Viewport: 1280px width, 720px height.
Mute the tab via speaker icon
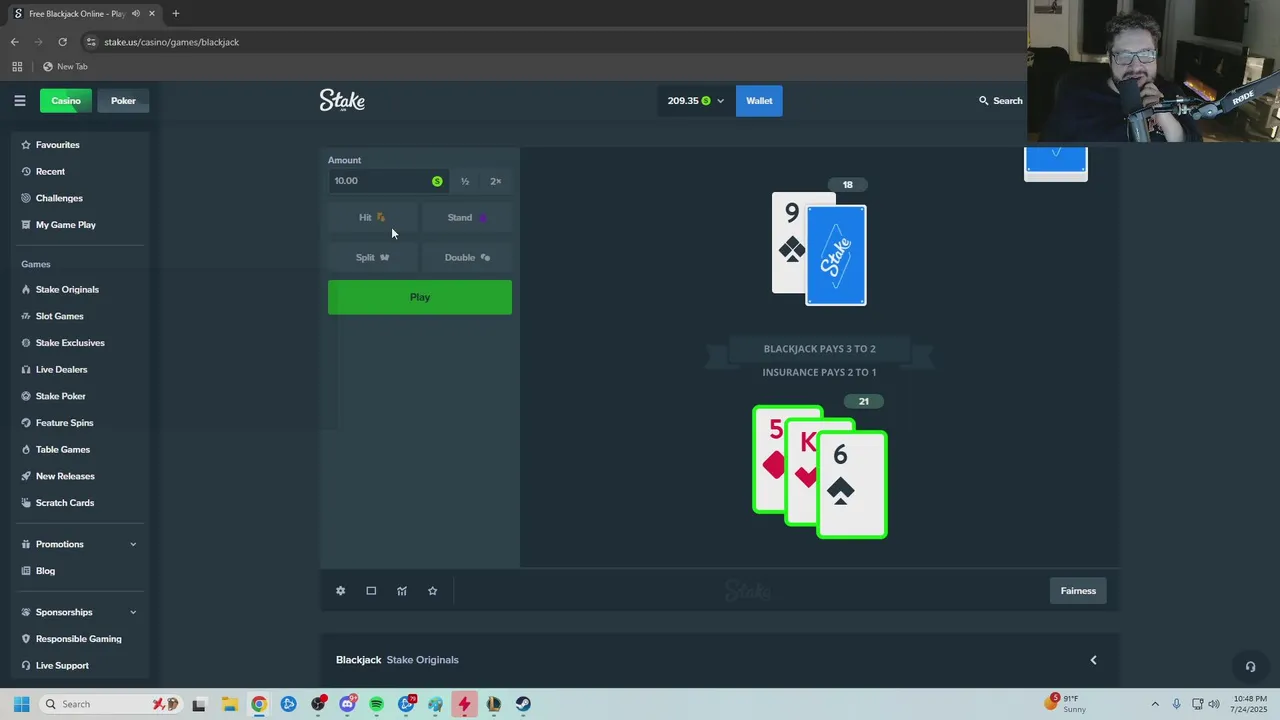[136, 13]
